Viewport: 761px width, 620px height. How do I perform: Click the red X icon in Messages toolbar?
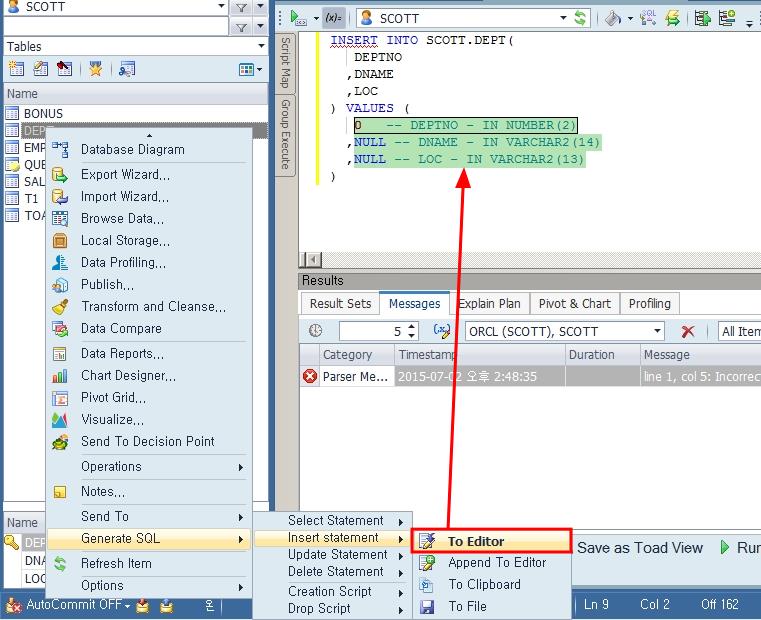(x=688, y=331)
